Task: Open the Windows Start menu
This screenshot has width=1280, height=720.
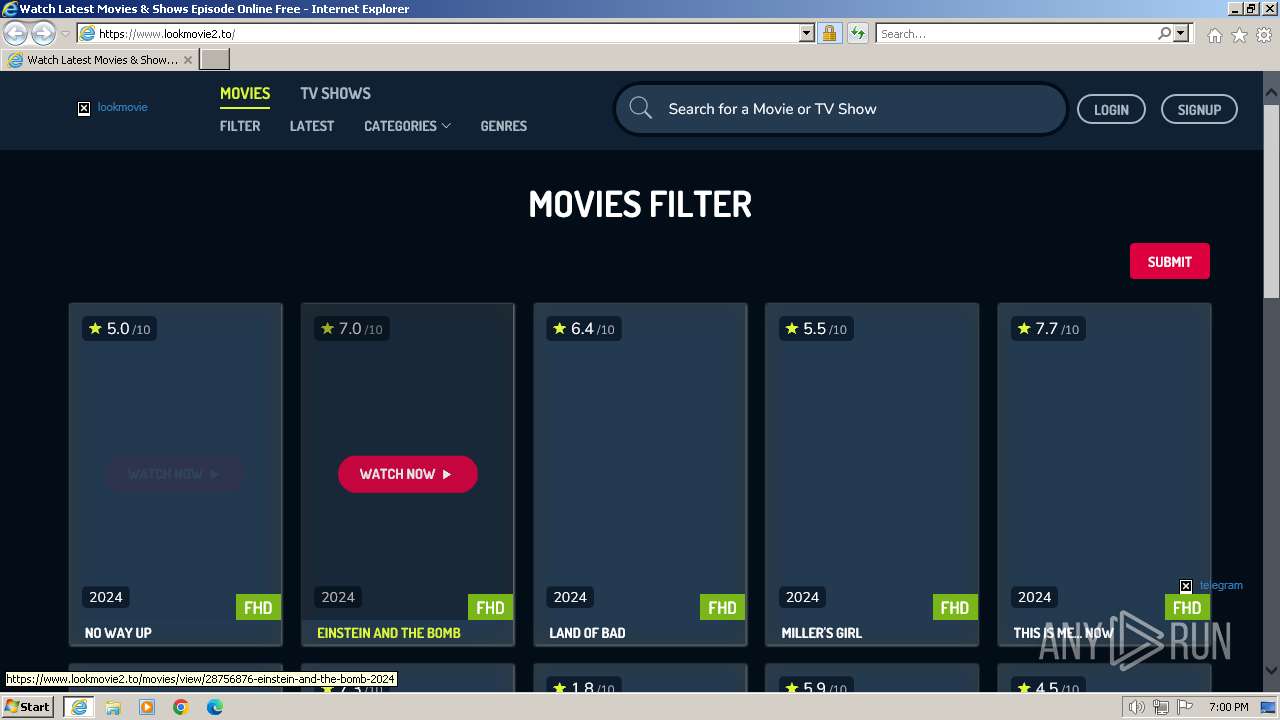Action: point(27,707)
